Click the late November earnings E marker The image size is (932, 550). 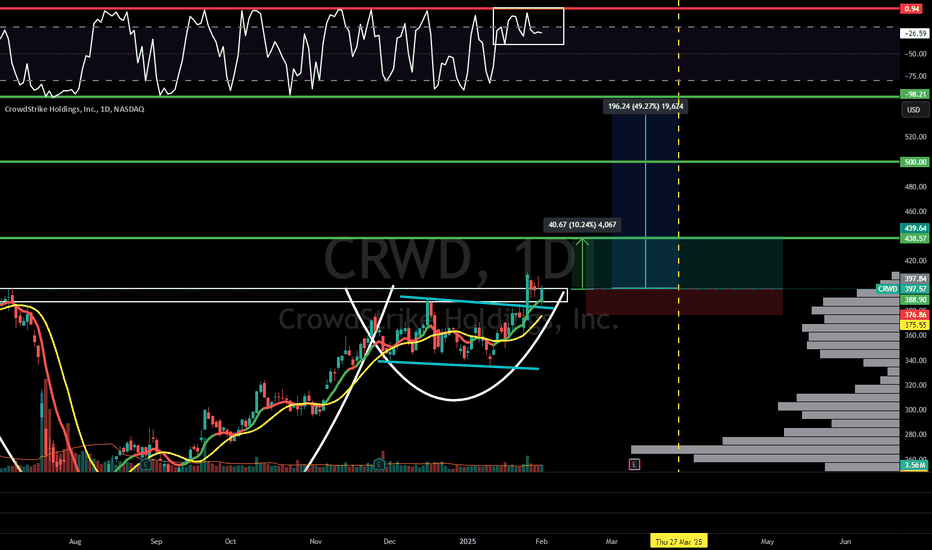380,464
